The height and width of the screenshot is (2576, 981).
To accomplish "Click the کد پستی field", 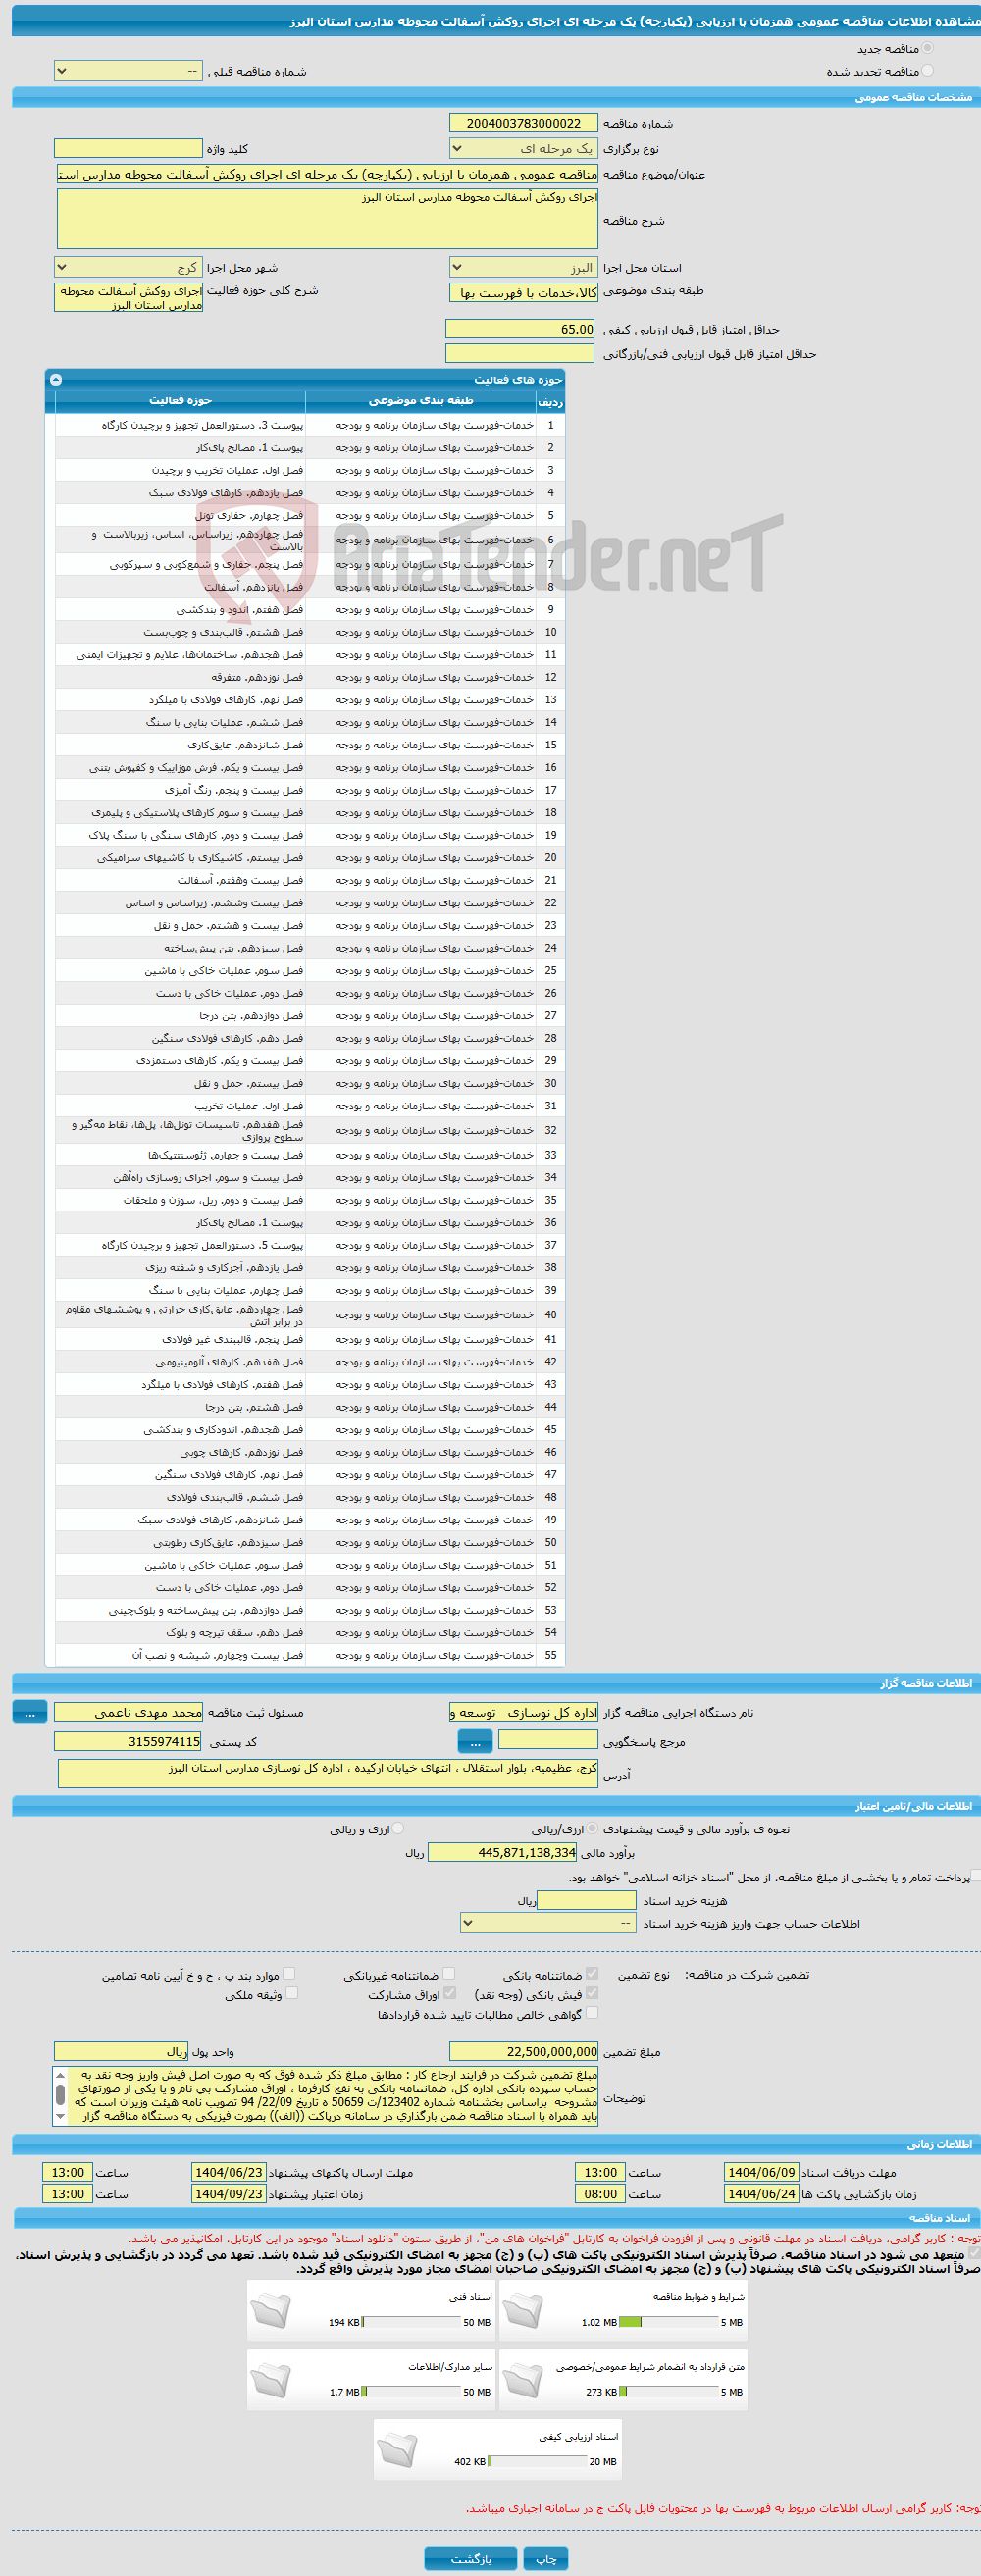I will [128, 1741].
